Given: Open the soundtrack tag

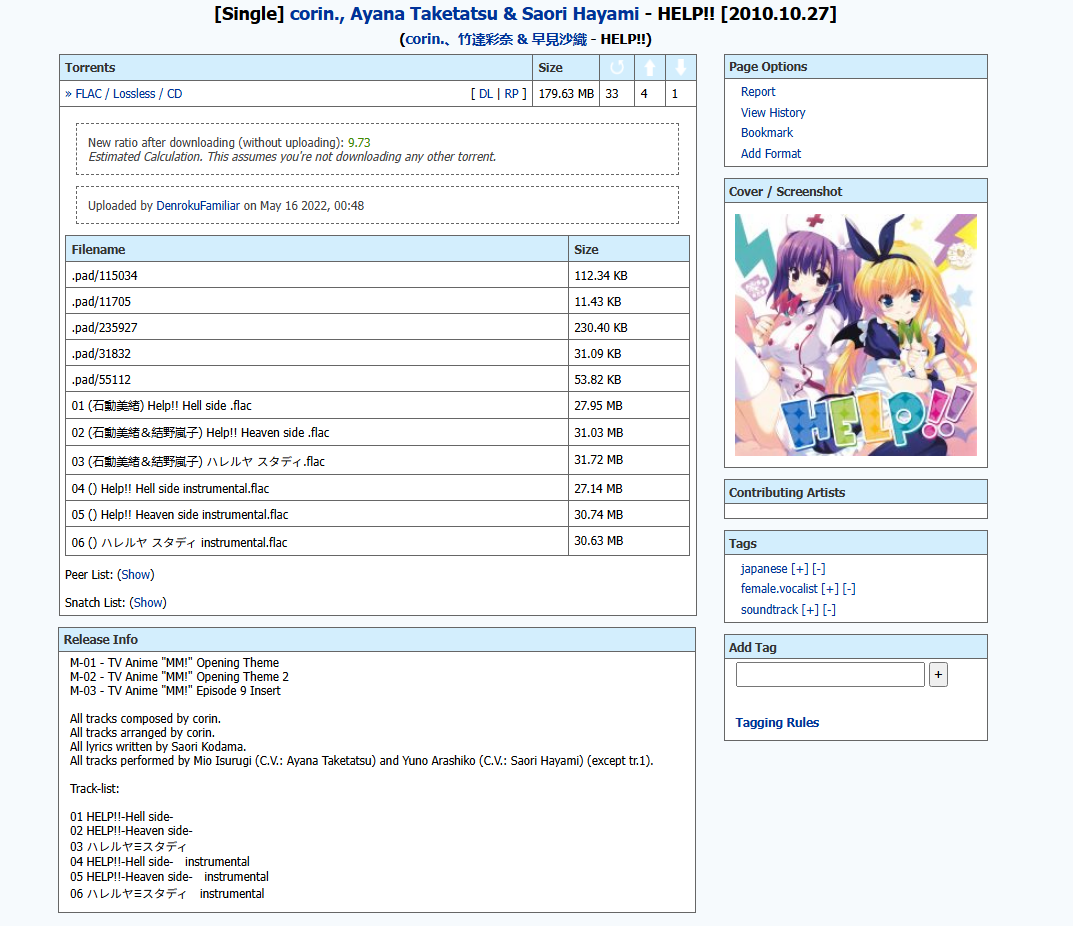Looking at the screenshot, I should pos(769,610).
